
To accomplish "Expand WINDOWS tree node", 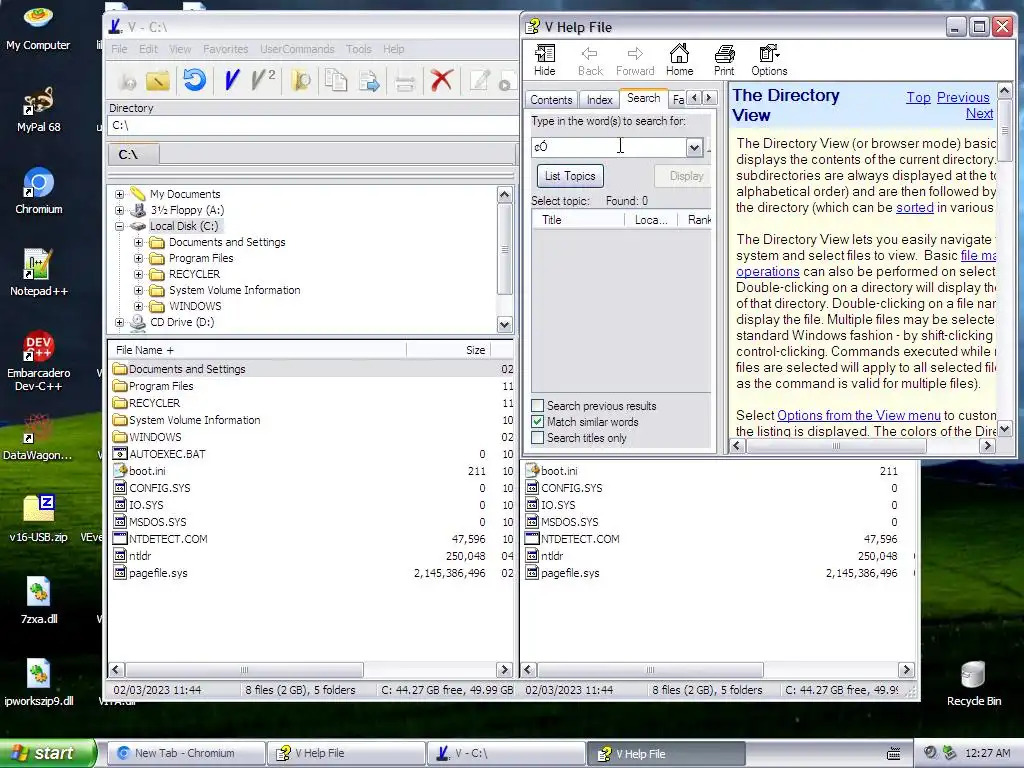I will (138, 306).
